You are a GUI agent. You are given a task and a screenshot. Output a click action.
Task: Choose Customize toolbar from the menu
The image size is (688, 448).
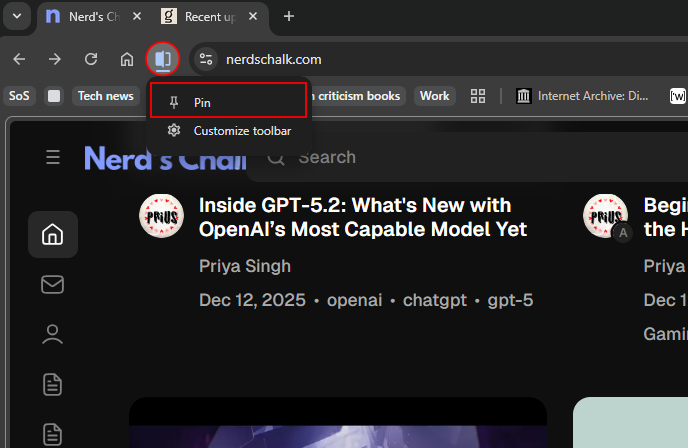[x=241, y=131]
